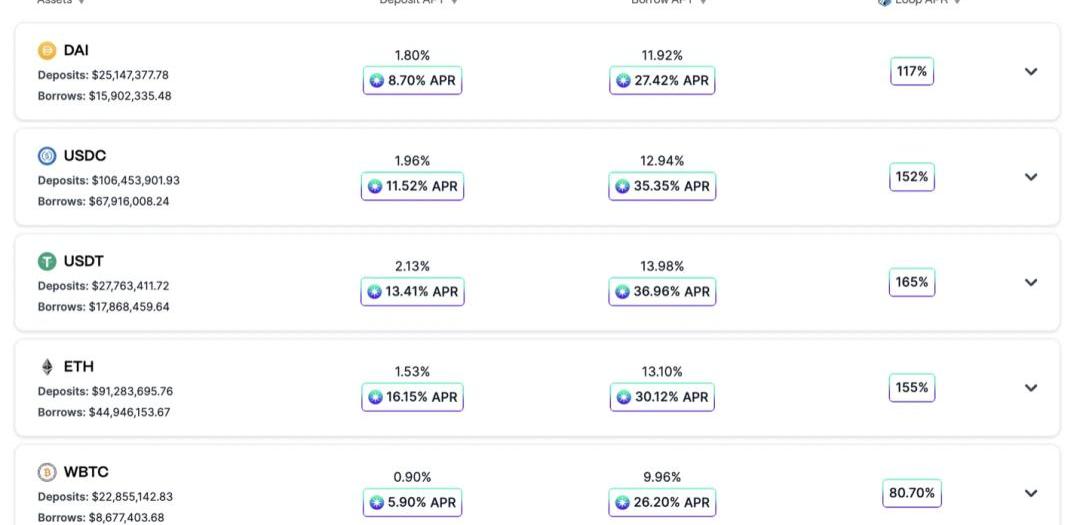Click reward icon in USDC 35.35% APR badge

(623, 186)
